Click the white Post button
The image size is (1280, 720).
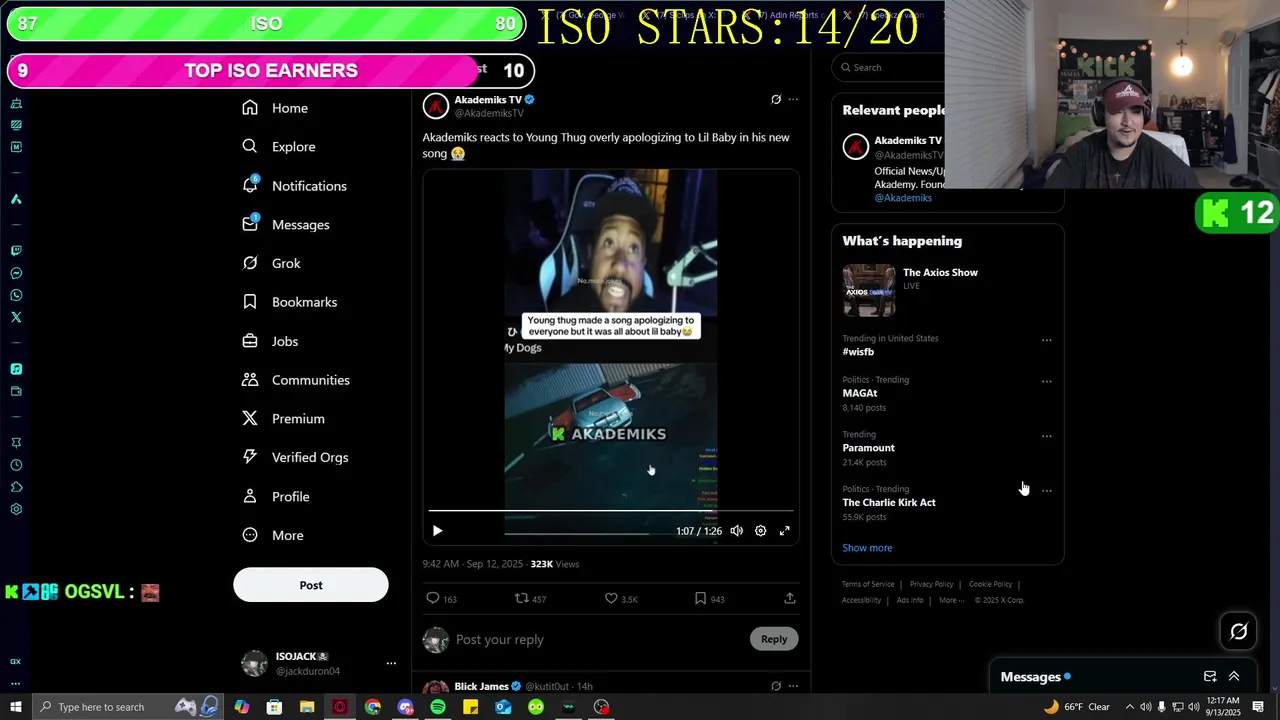311,585
